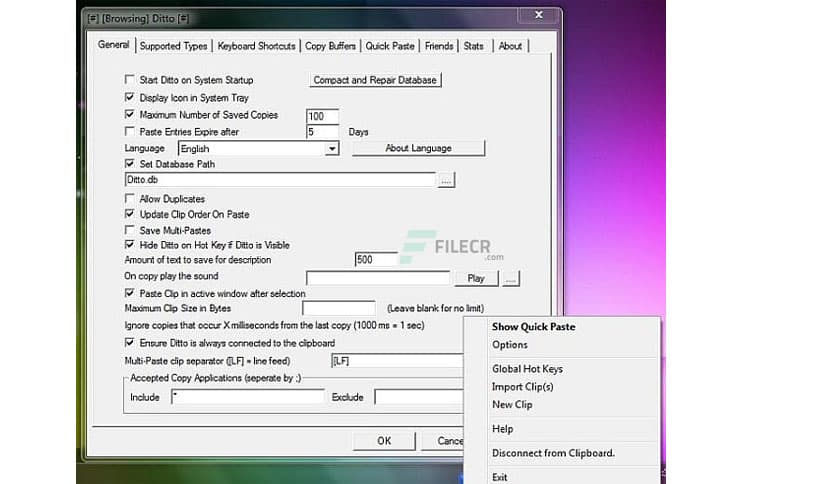
Task: Open the Language dropdown
Action: click(332, 149)
